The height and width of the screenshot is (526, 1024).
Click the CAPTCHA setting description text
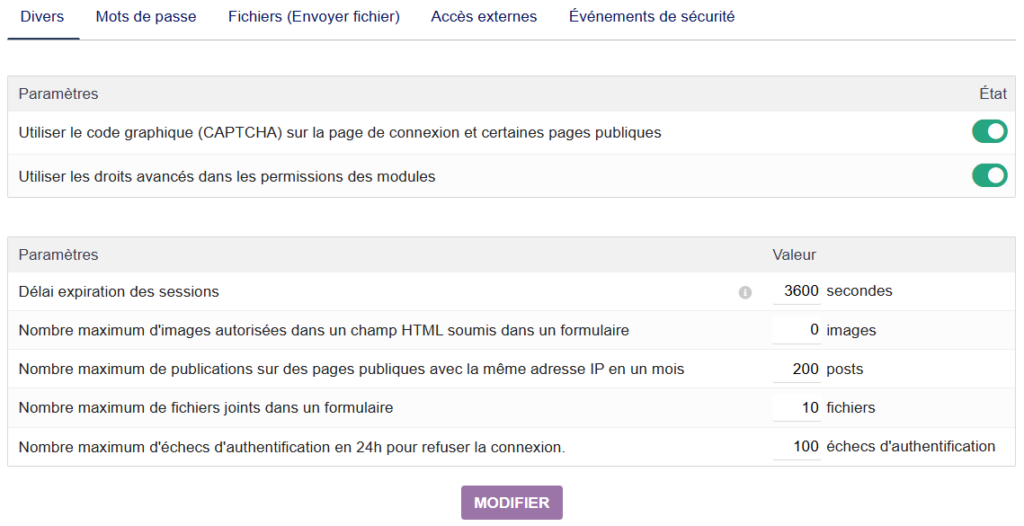340,132
